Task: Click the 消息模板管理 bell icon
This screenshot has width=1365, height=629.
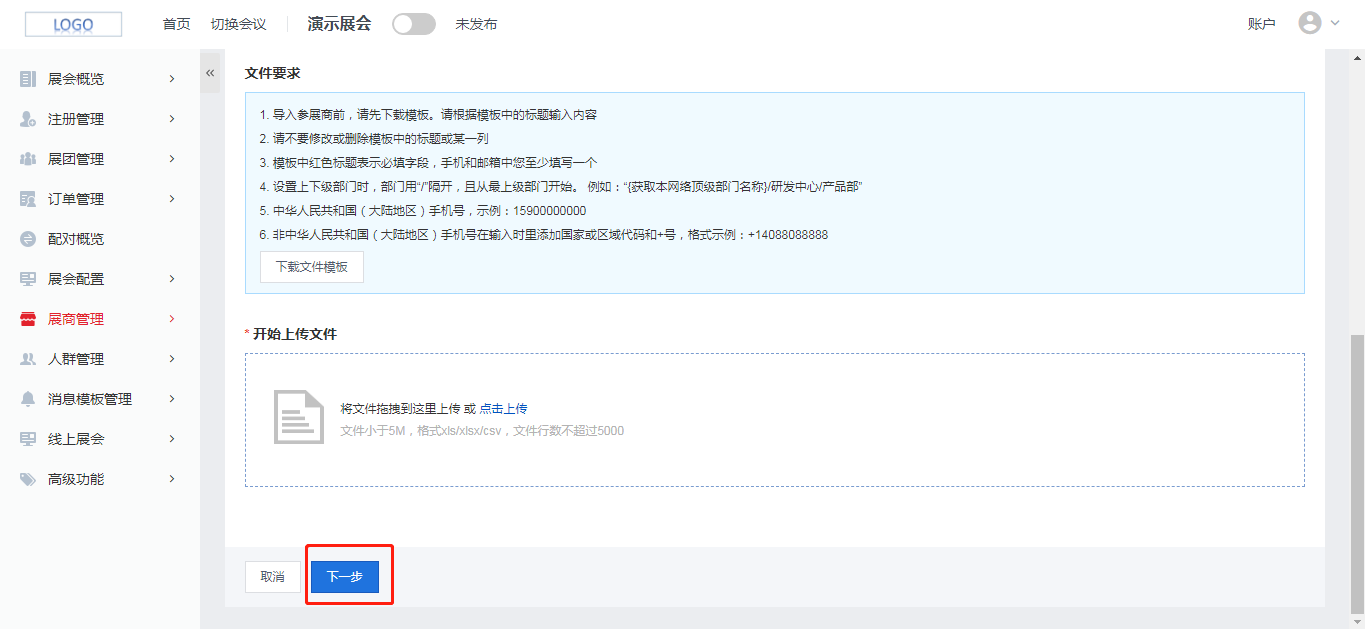Action: pyautogui.click(x=28, y=399)
